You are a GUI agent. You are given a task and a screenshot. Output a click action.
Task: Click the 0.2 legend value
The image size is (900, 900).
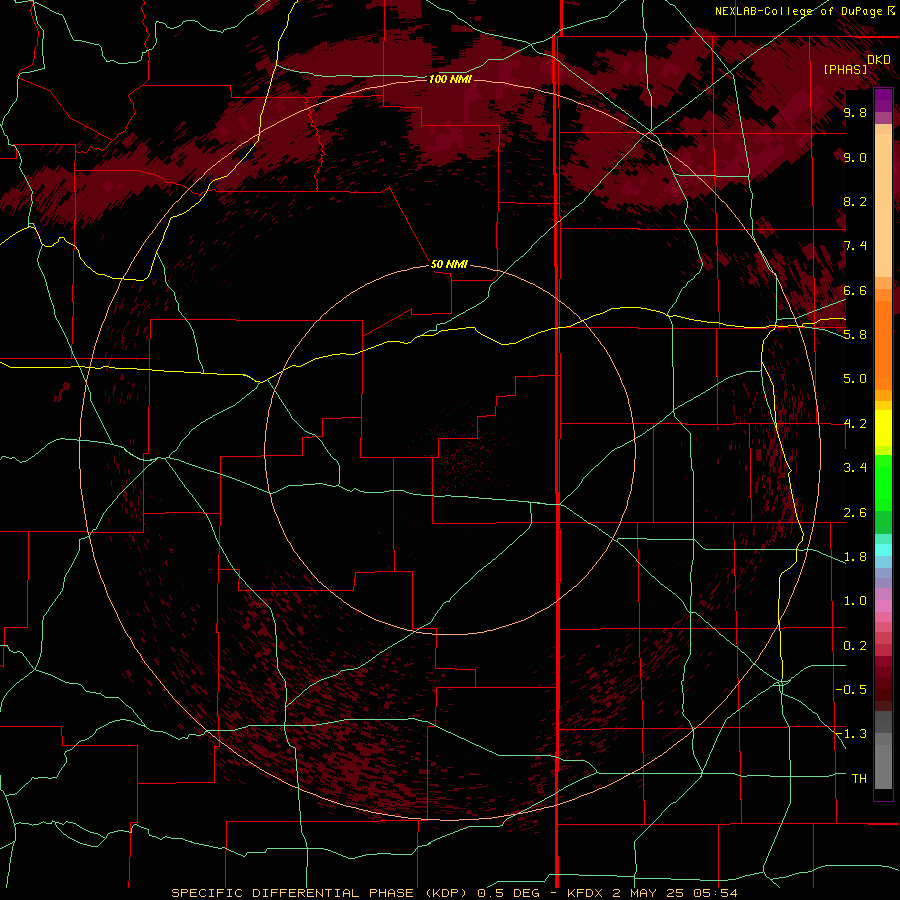855,646
